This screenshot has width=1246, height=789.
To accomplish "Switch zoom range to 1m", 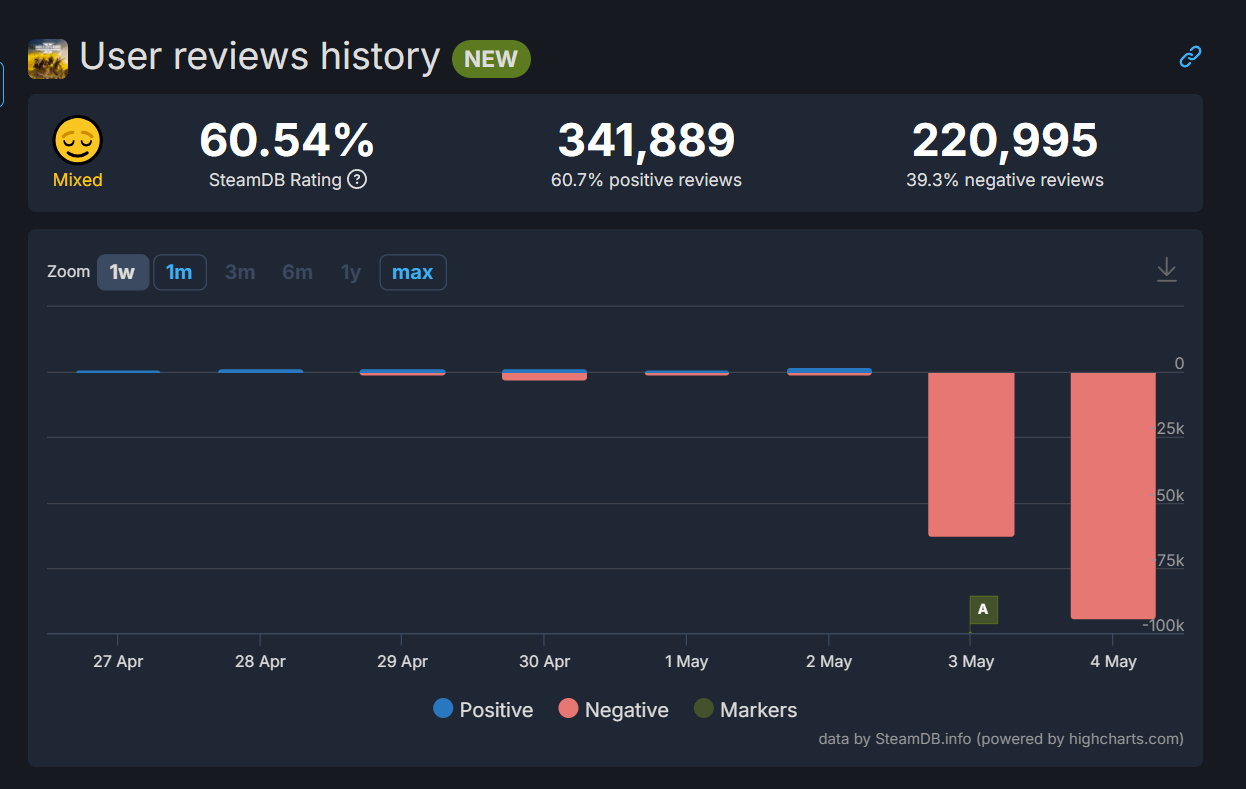I will point(179,272).
